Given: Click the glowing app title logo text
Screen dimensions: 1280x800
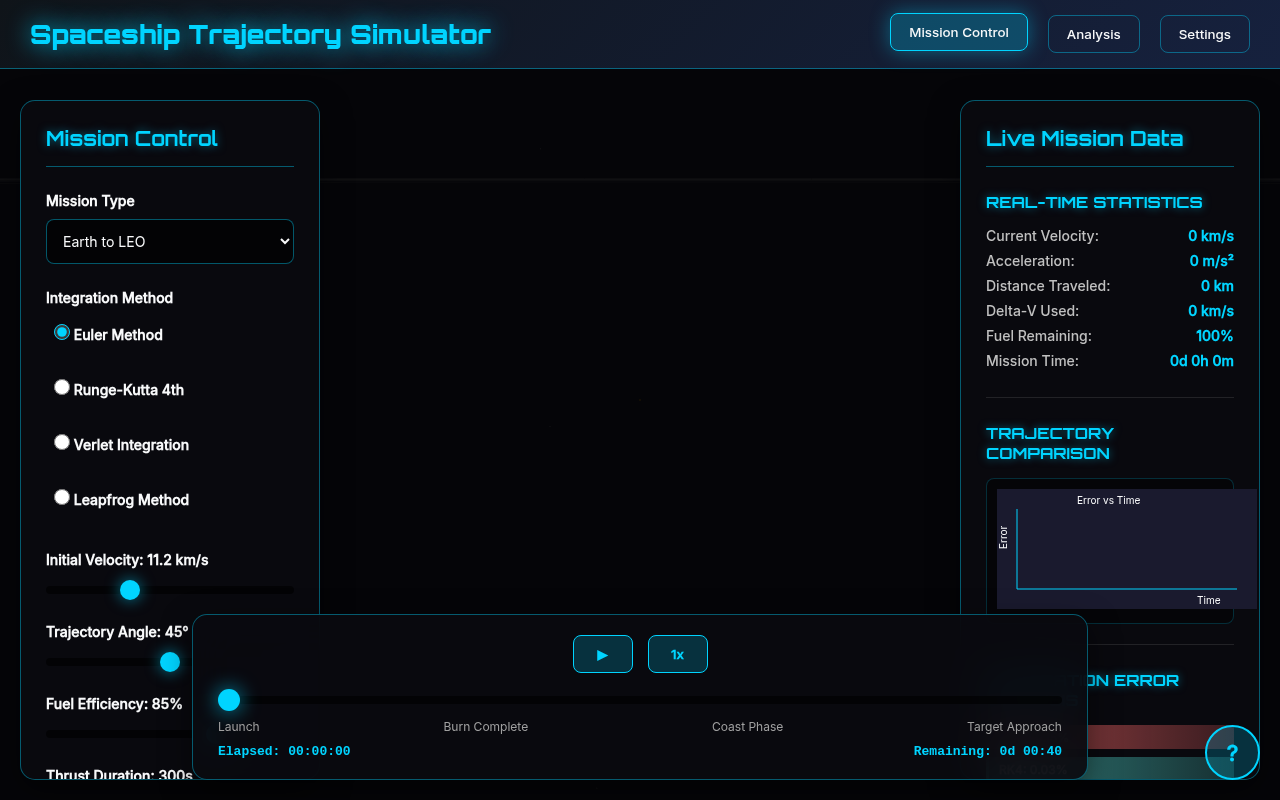Looking at the screenshot, I should point(260,33).
